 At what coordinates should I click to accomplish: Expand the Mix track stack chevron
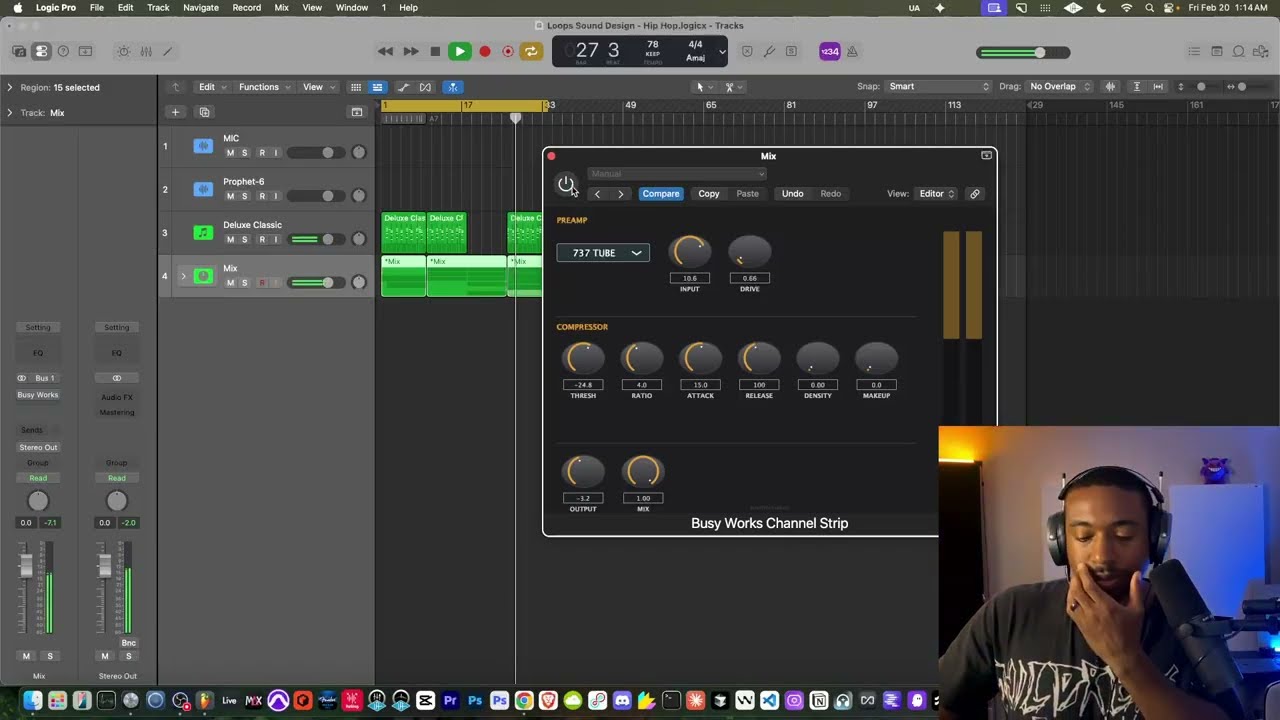[x=183, y=276]
